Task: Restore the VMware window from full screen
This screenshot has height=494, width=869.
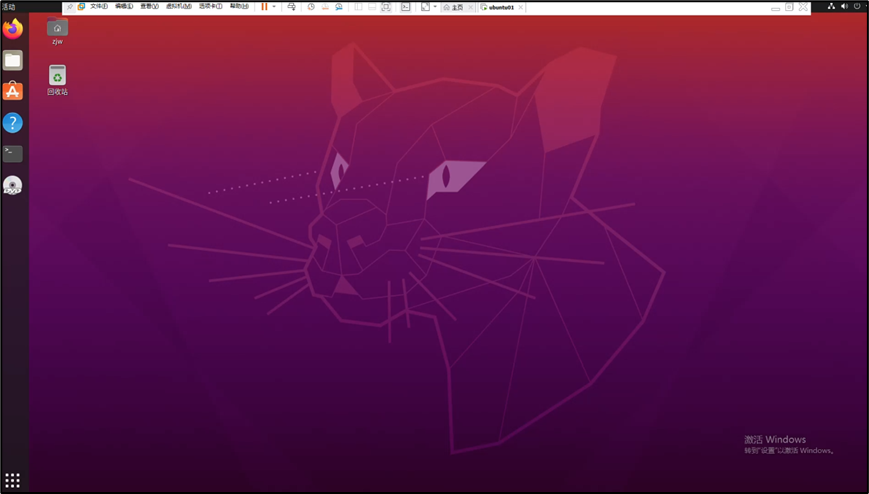Action: pyautogui.click(x=789, y=7)
